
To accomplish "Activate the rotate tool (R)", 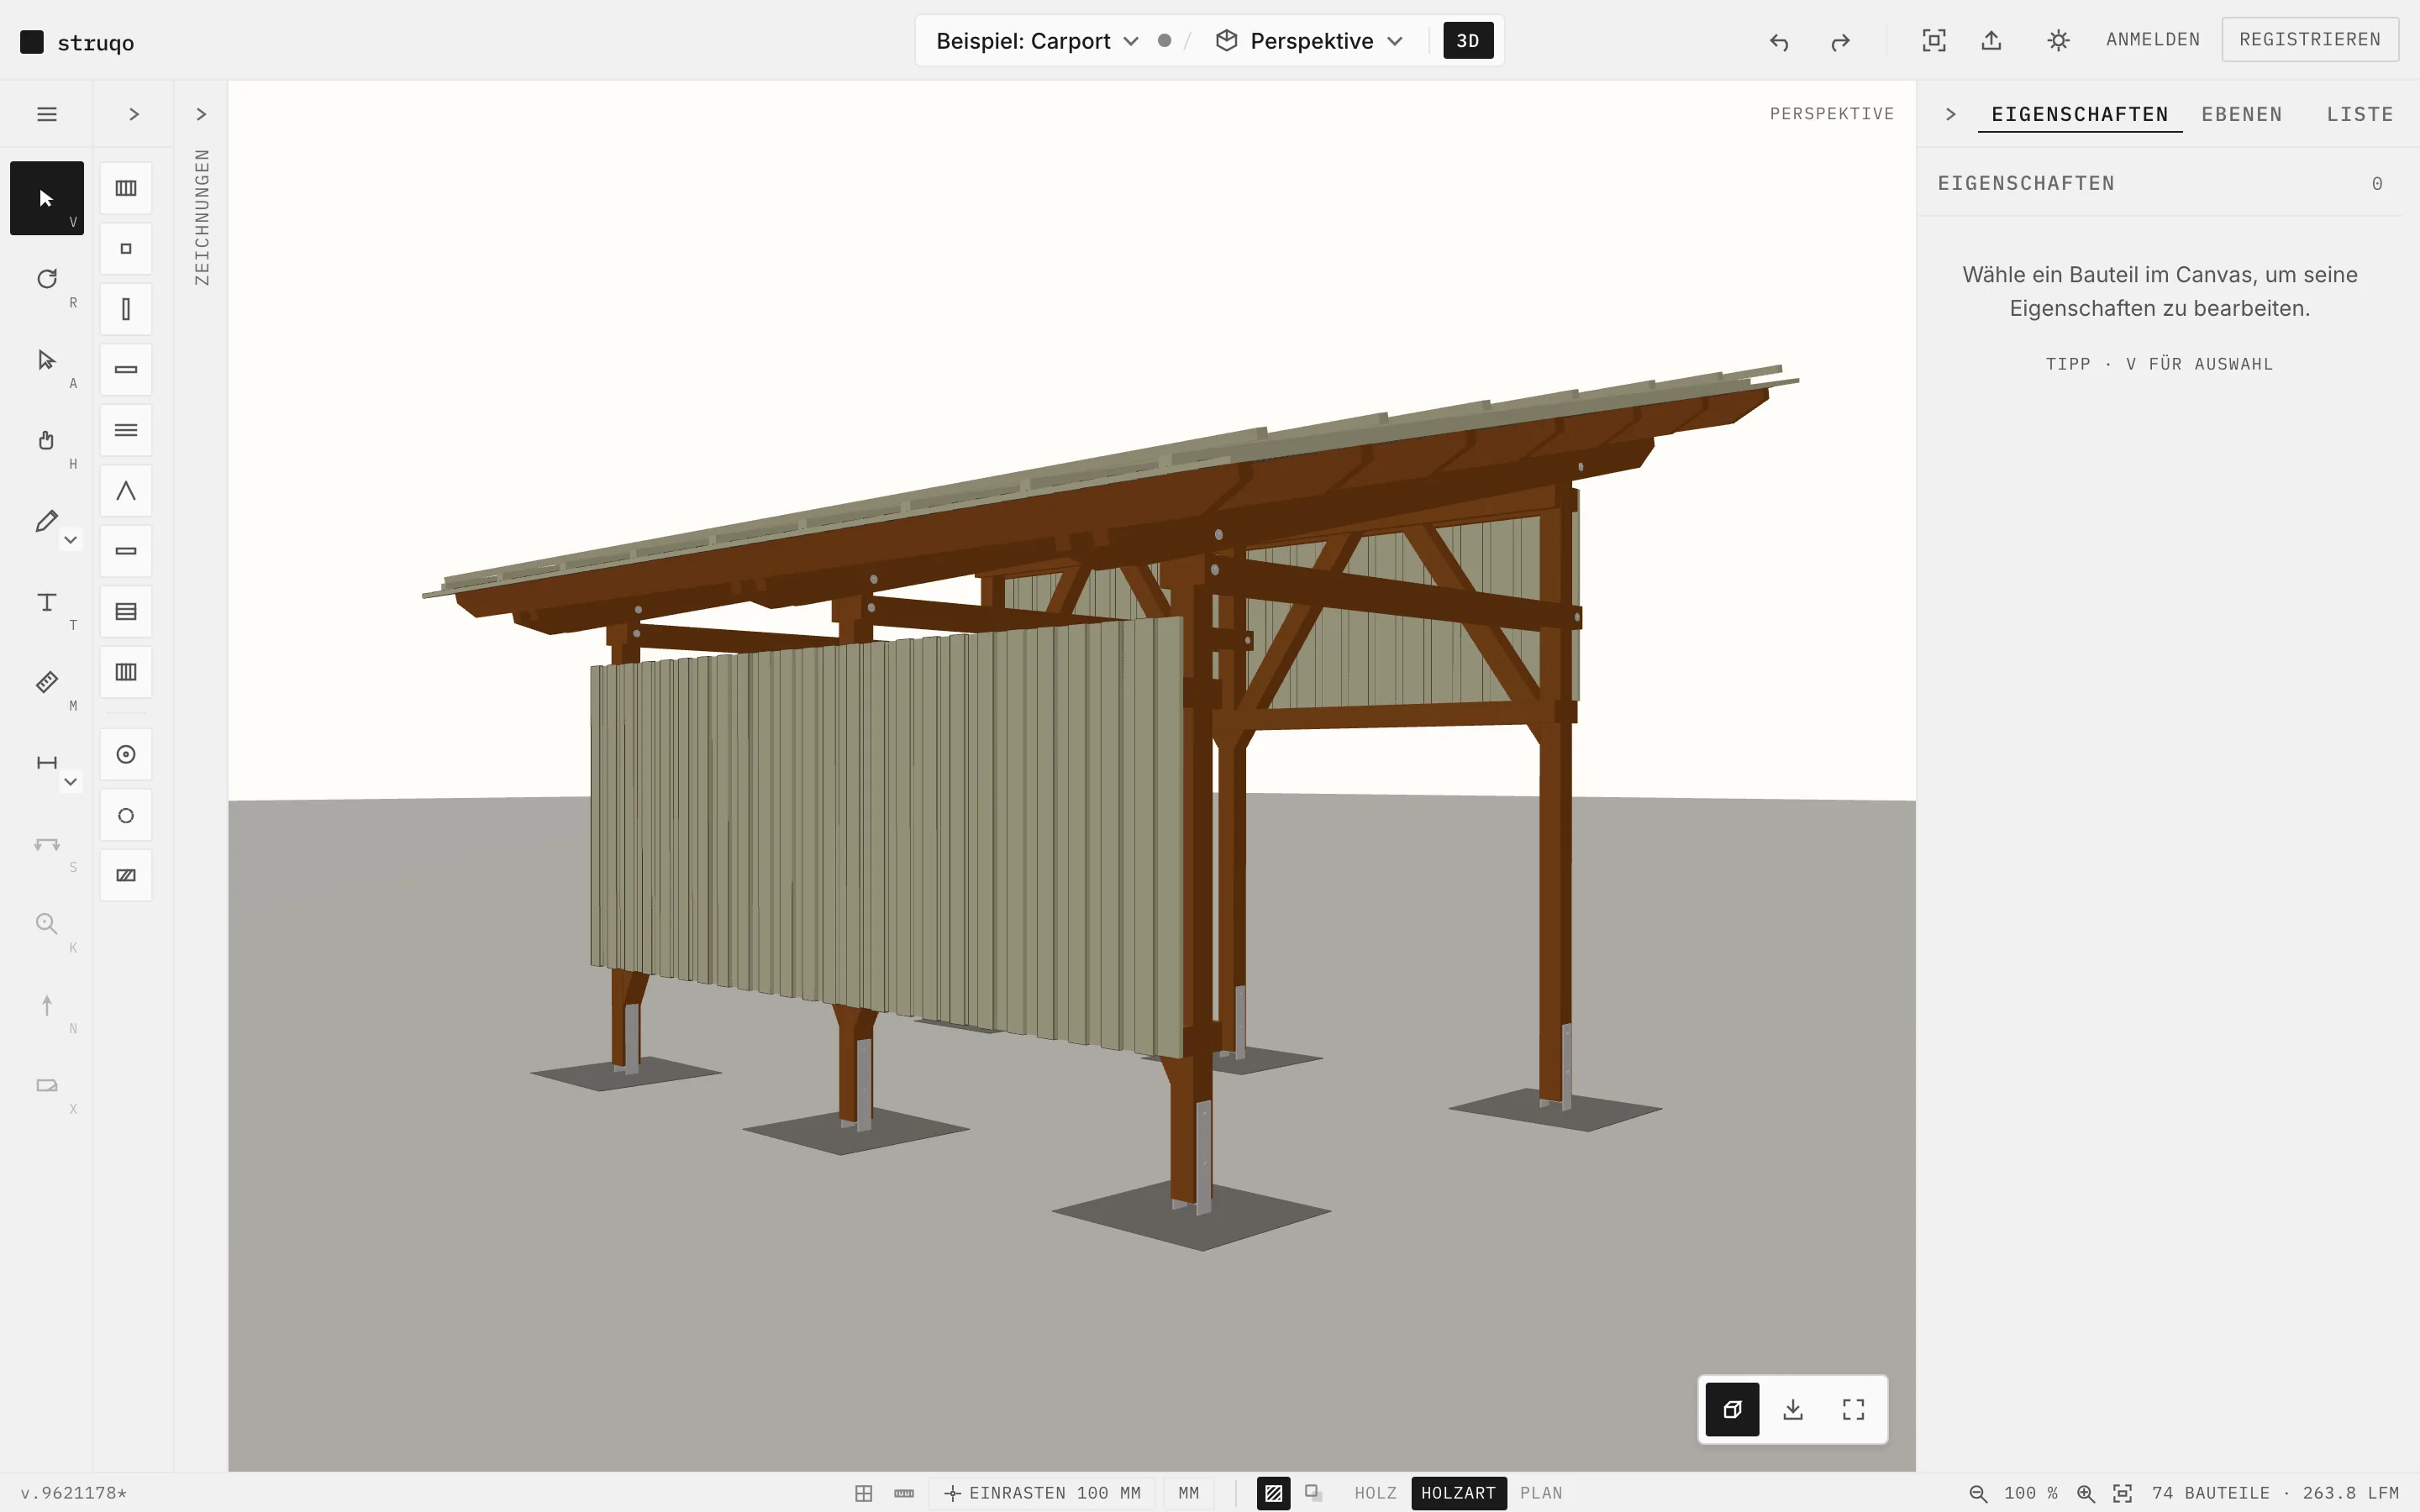I will click(x=47, y=279).
